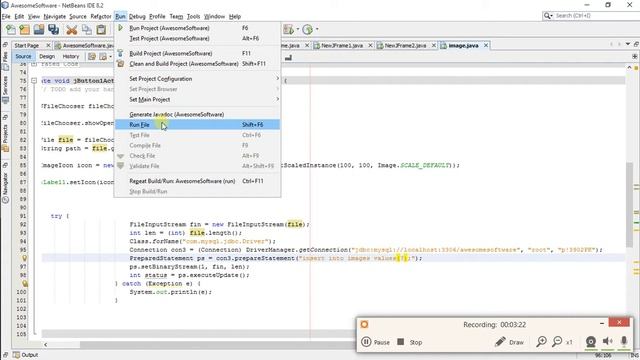Close the image.java tab
640x360 pixels.
coord(486,45)
